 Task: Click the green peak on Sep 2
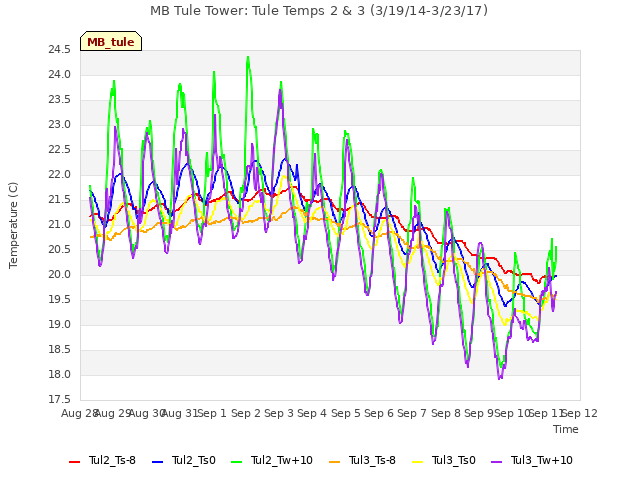click(248, 58)
